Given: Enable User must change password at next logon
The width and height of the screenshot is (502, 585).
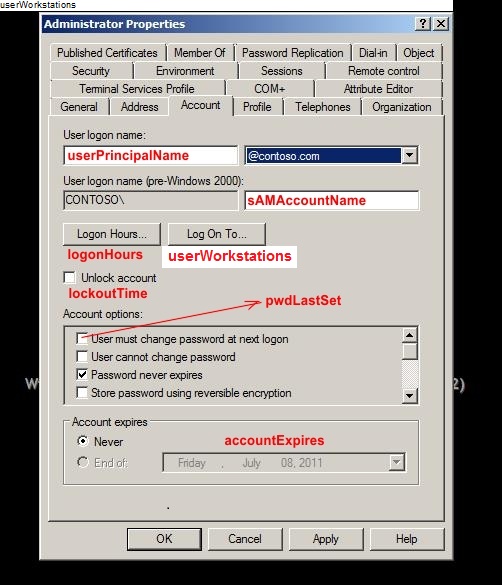Looking at the screenshot, I should point(82,338).
